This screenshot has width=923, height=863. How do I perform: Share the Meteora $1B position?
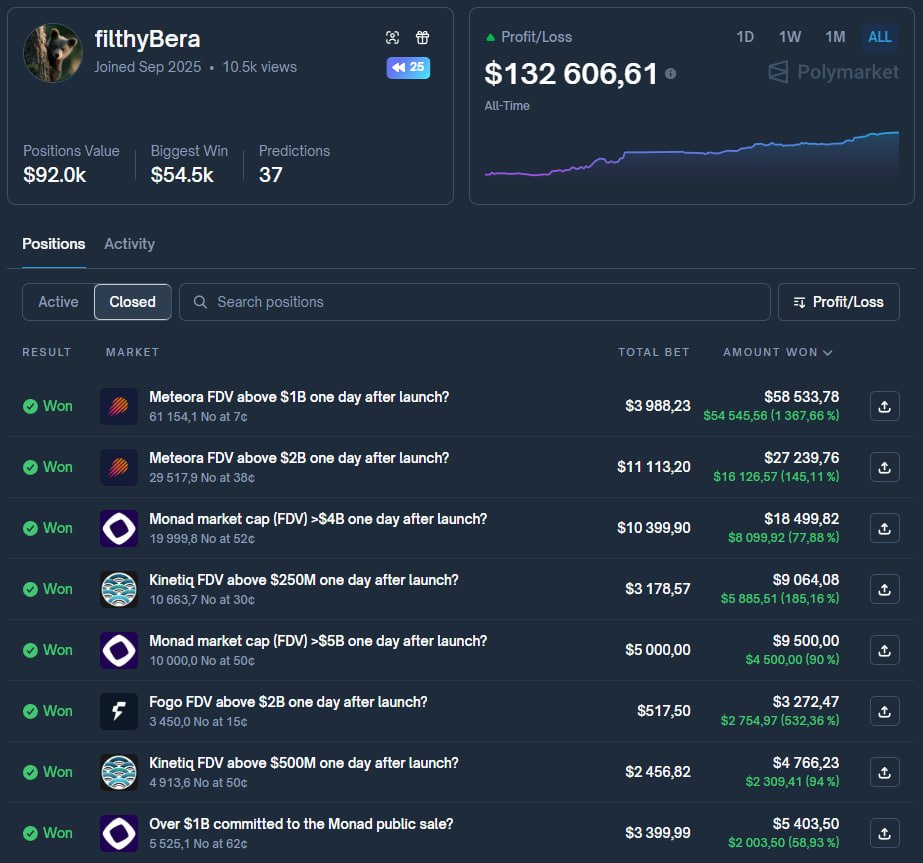pos(884,406)
